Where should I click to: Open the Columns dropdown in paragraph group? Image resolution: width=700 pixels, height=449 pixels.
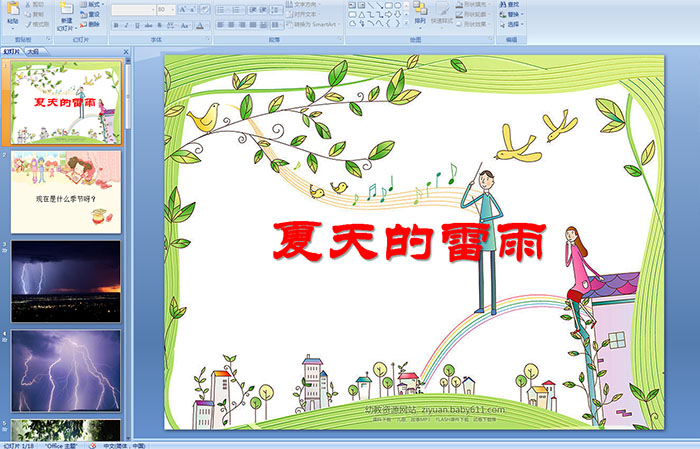pos(276,25)
